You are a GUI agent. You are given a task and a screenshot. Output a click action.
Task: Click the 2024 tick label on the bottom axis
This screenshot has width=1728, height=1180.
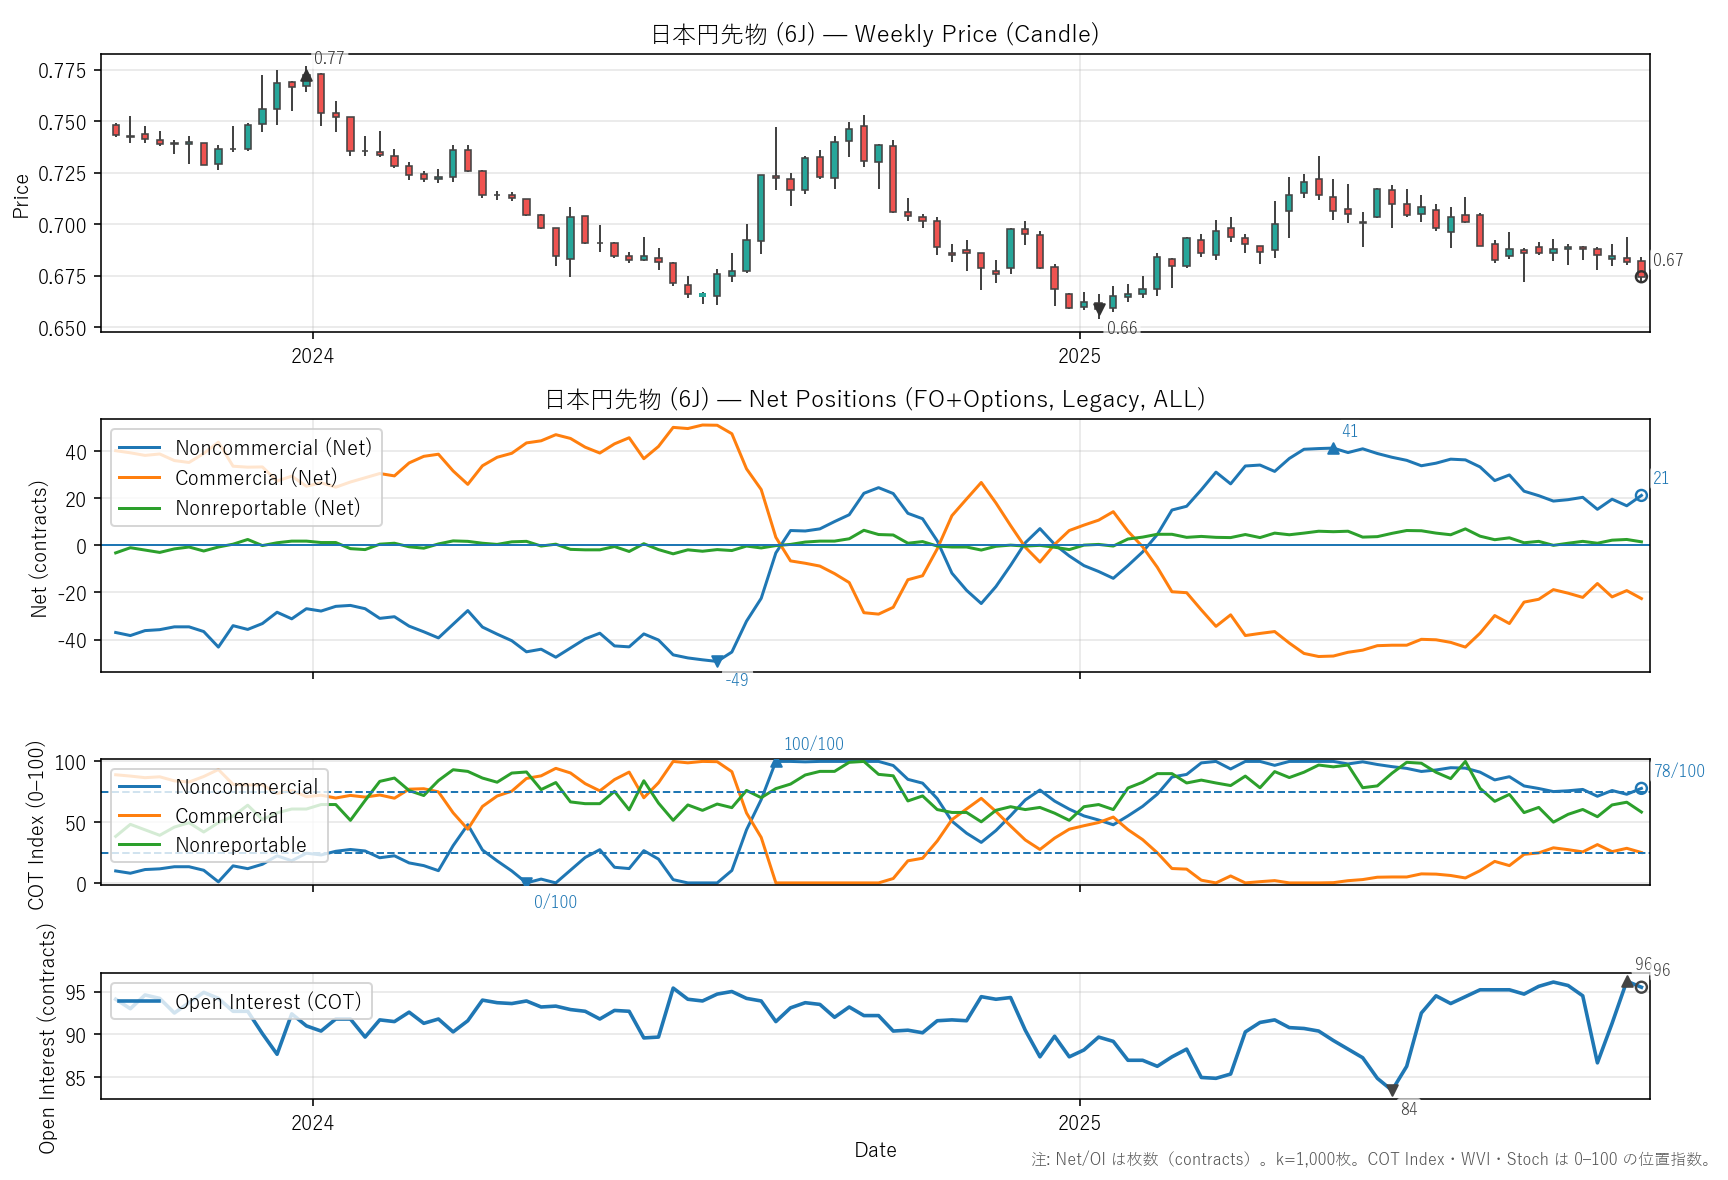(312, 1123)
